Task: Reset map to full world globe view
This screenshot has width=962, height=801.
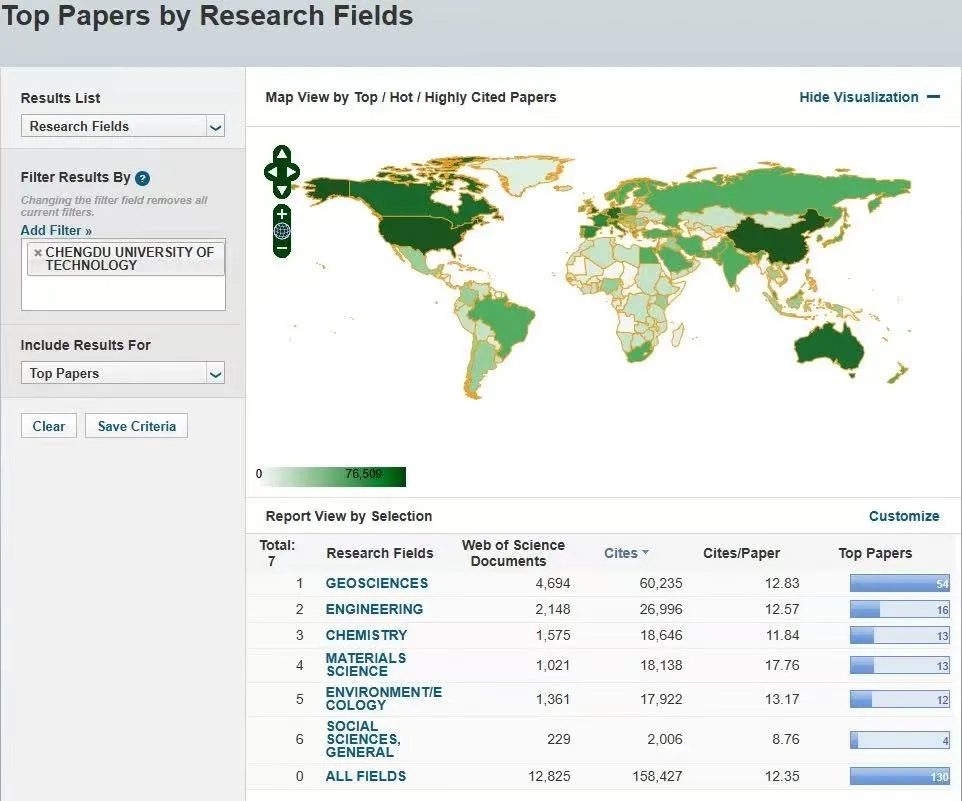Action: tap(282, 231)
